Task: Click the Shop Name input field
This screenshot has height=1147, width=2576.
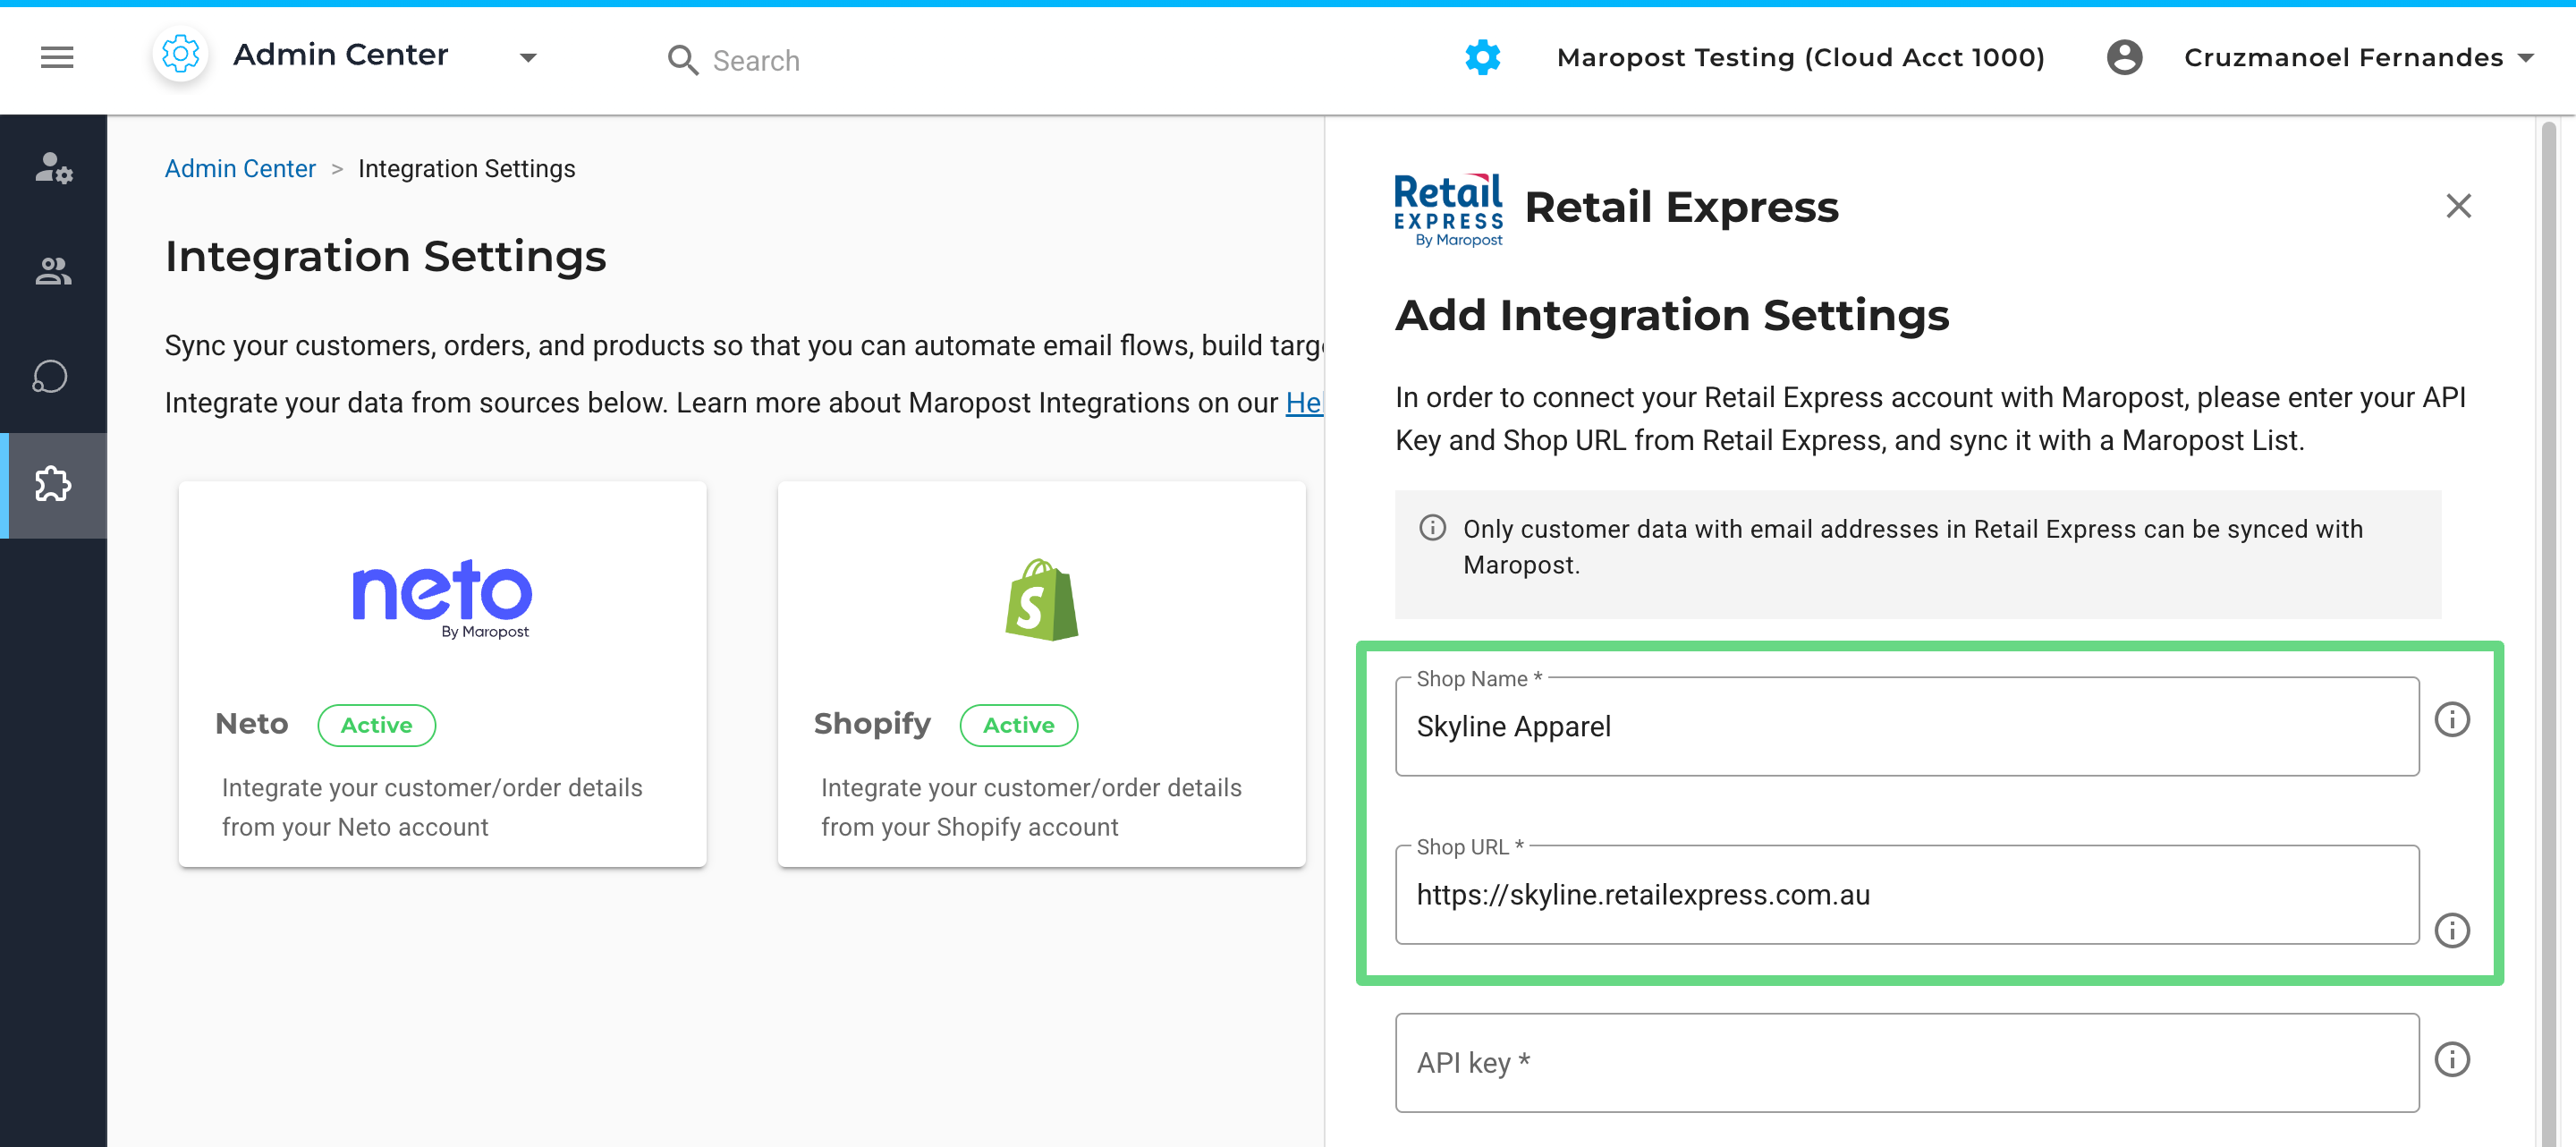Action: [1906, 727]
